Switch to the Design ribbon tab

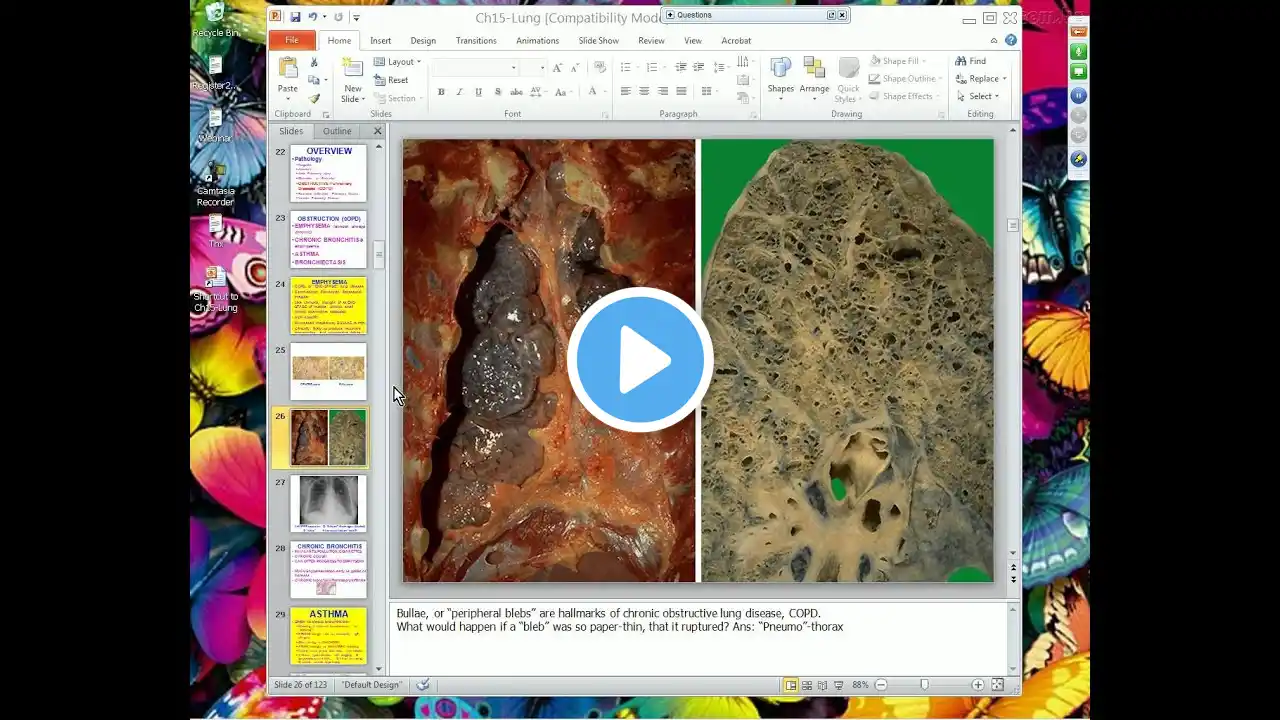[423, 41]
